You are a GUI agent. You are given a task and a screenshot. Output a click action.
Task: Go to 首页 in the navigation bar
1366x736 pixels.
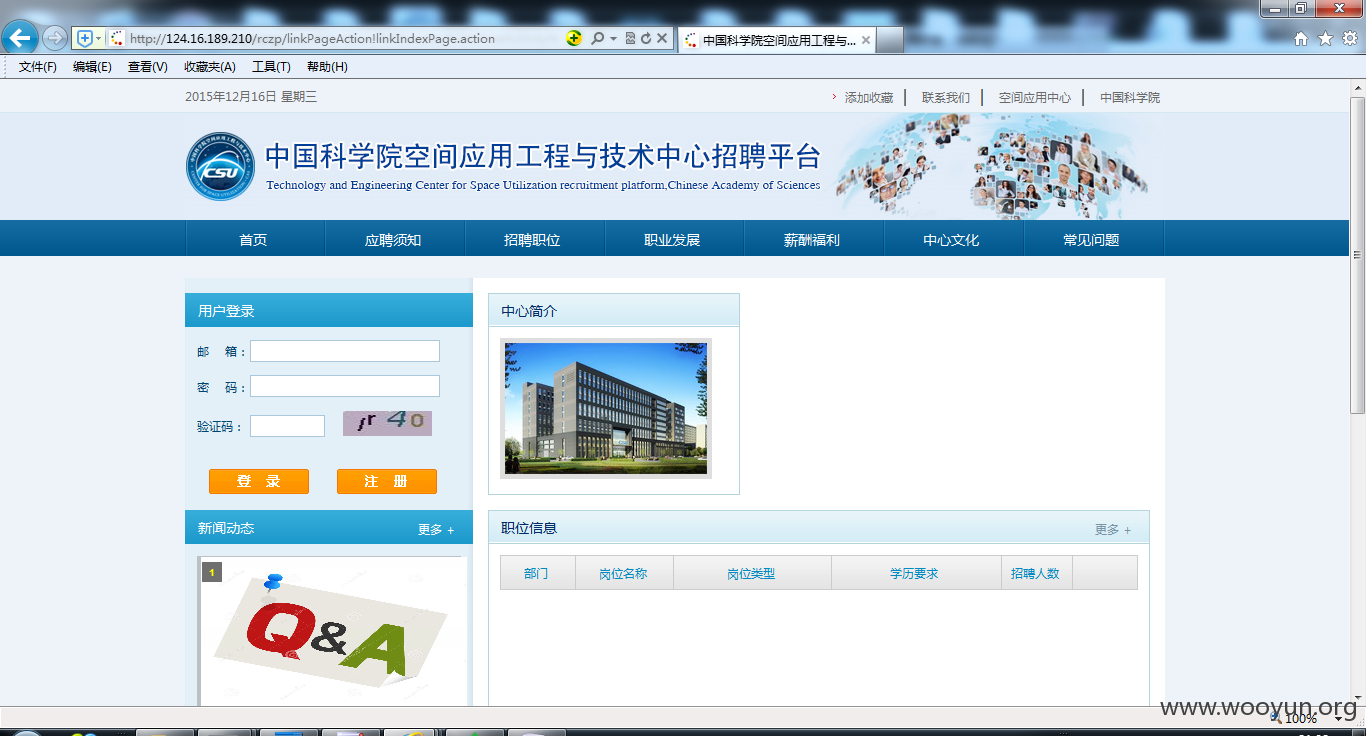254,240
